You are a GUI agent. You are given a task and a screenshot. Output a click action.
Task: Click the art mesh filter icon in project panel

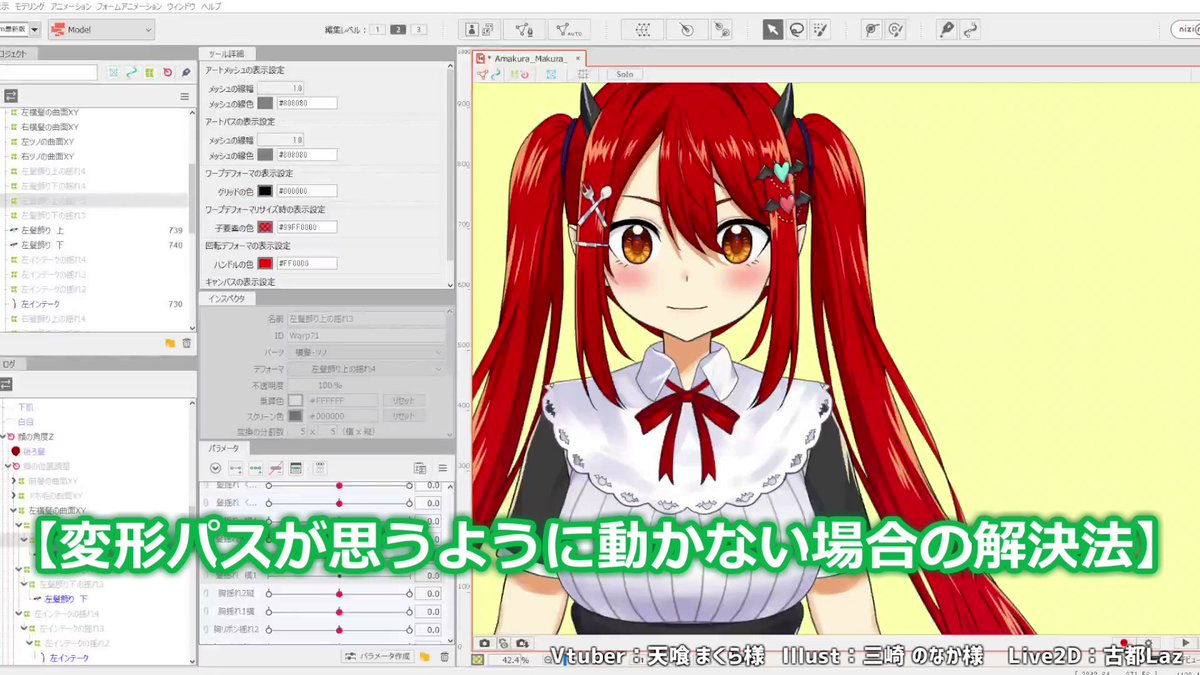click(113, 72)
